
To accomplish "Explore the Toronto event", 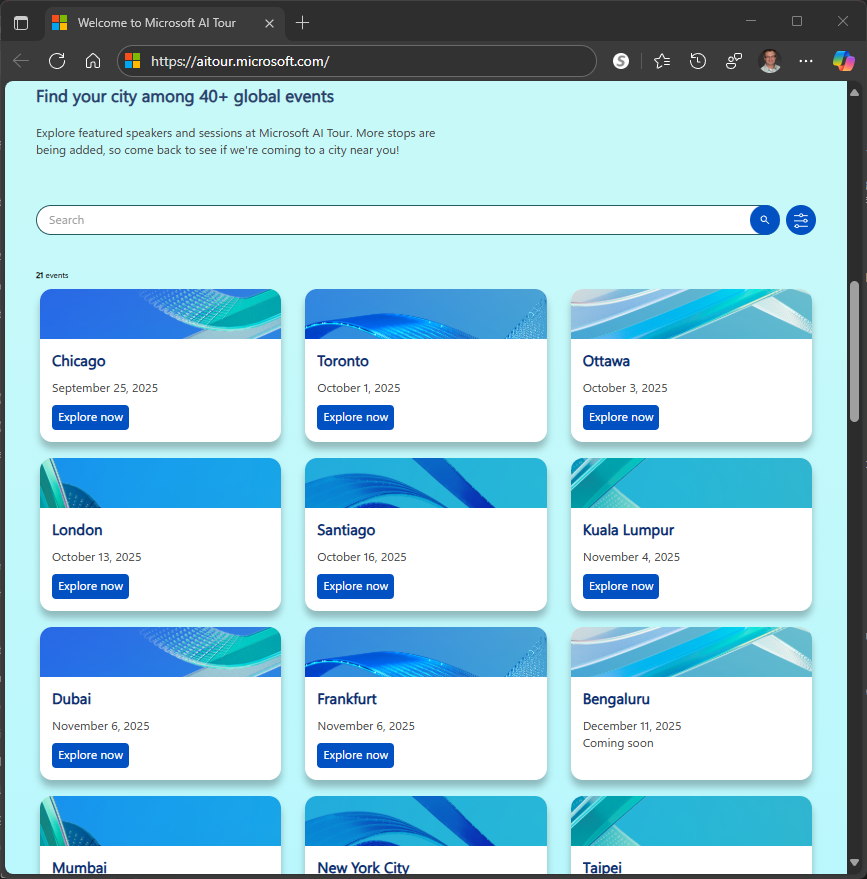I will pyautogui.click(x=355, y=417).
